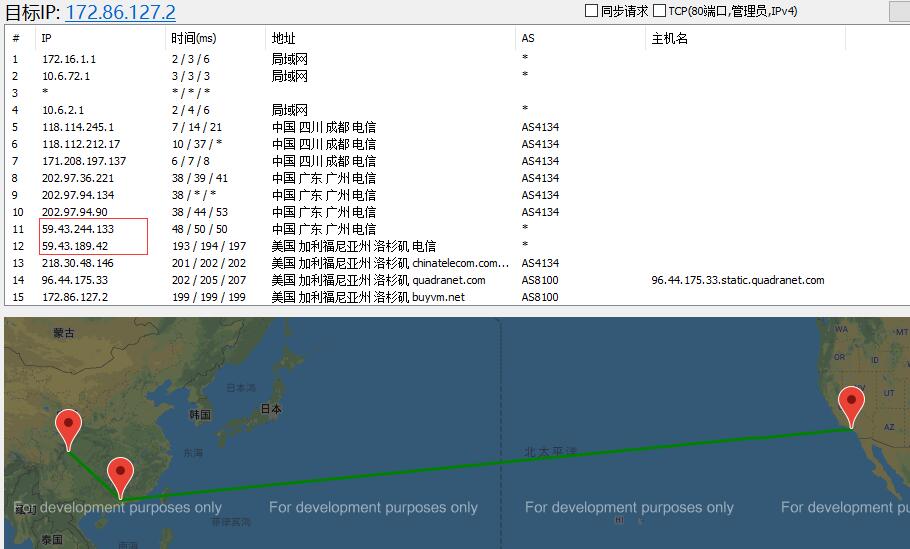Click the 主机名 column header
Image resolution: width=910 pixels, height=549 pixels.
click(x=745, y=38)
